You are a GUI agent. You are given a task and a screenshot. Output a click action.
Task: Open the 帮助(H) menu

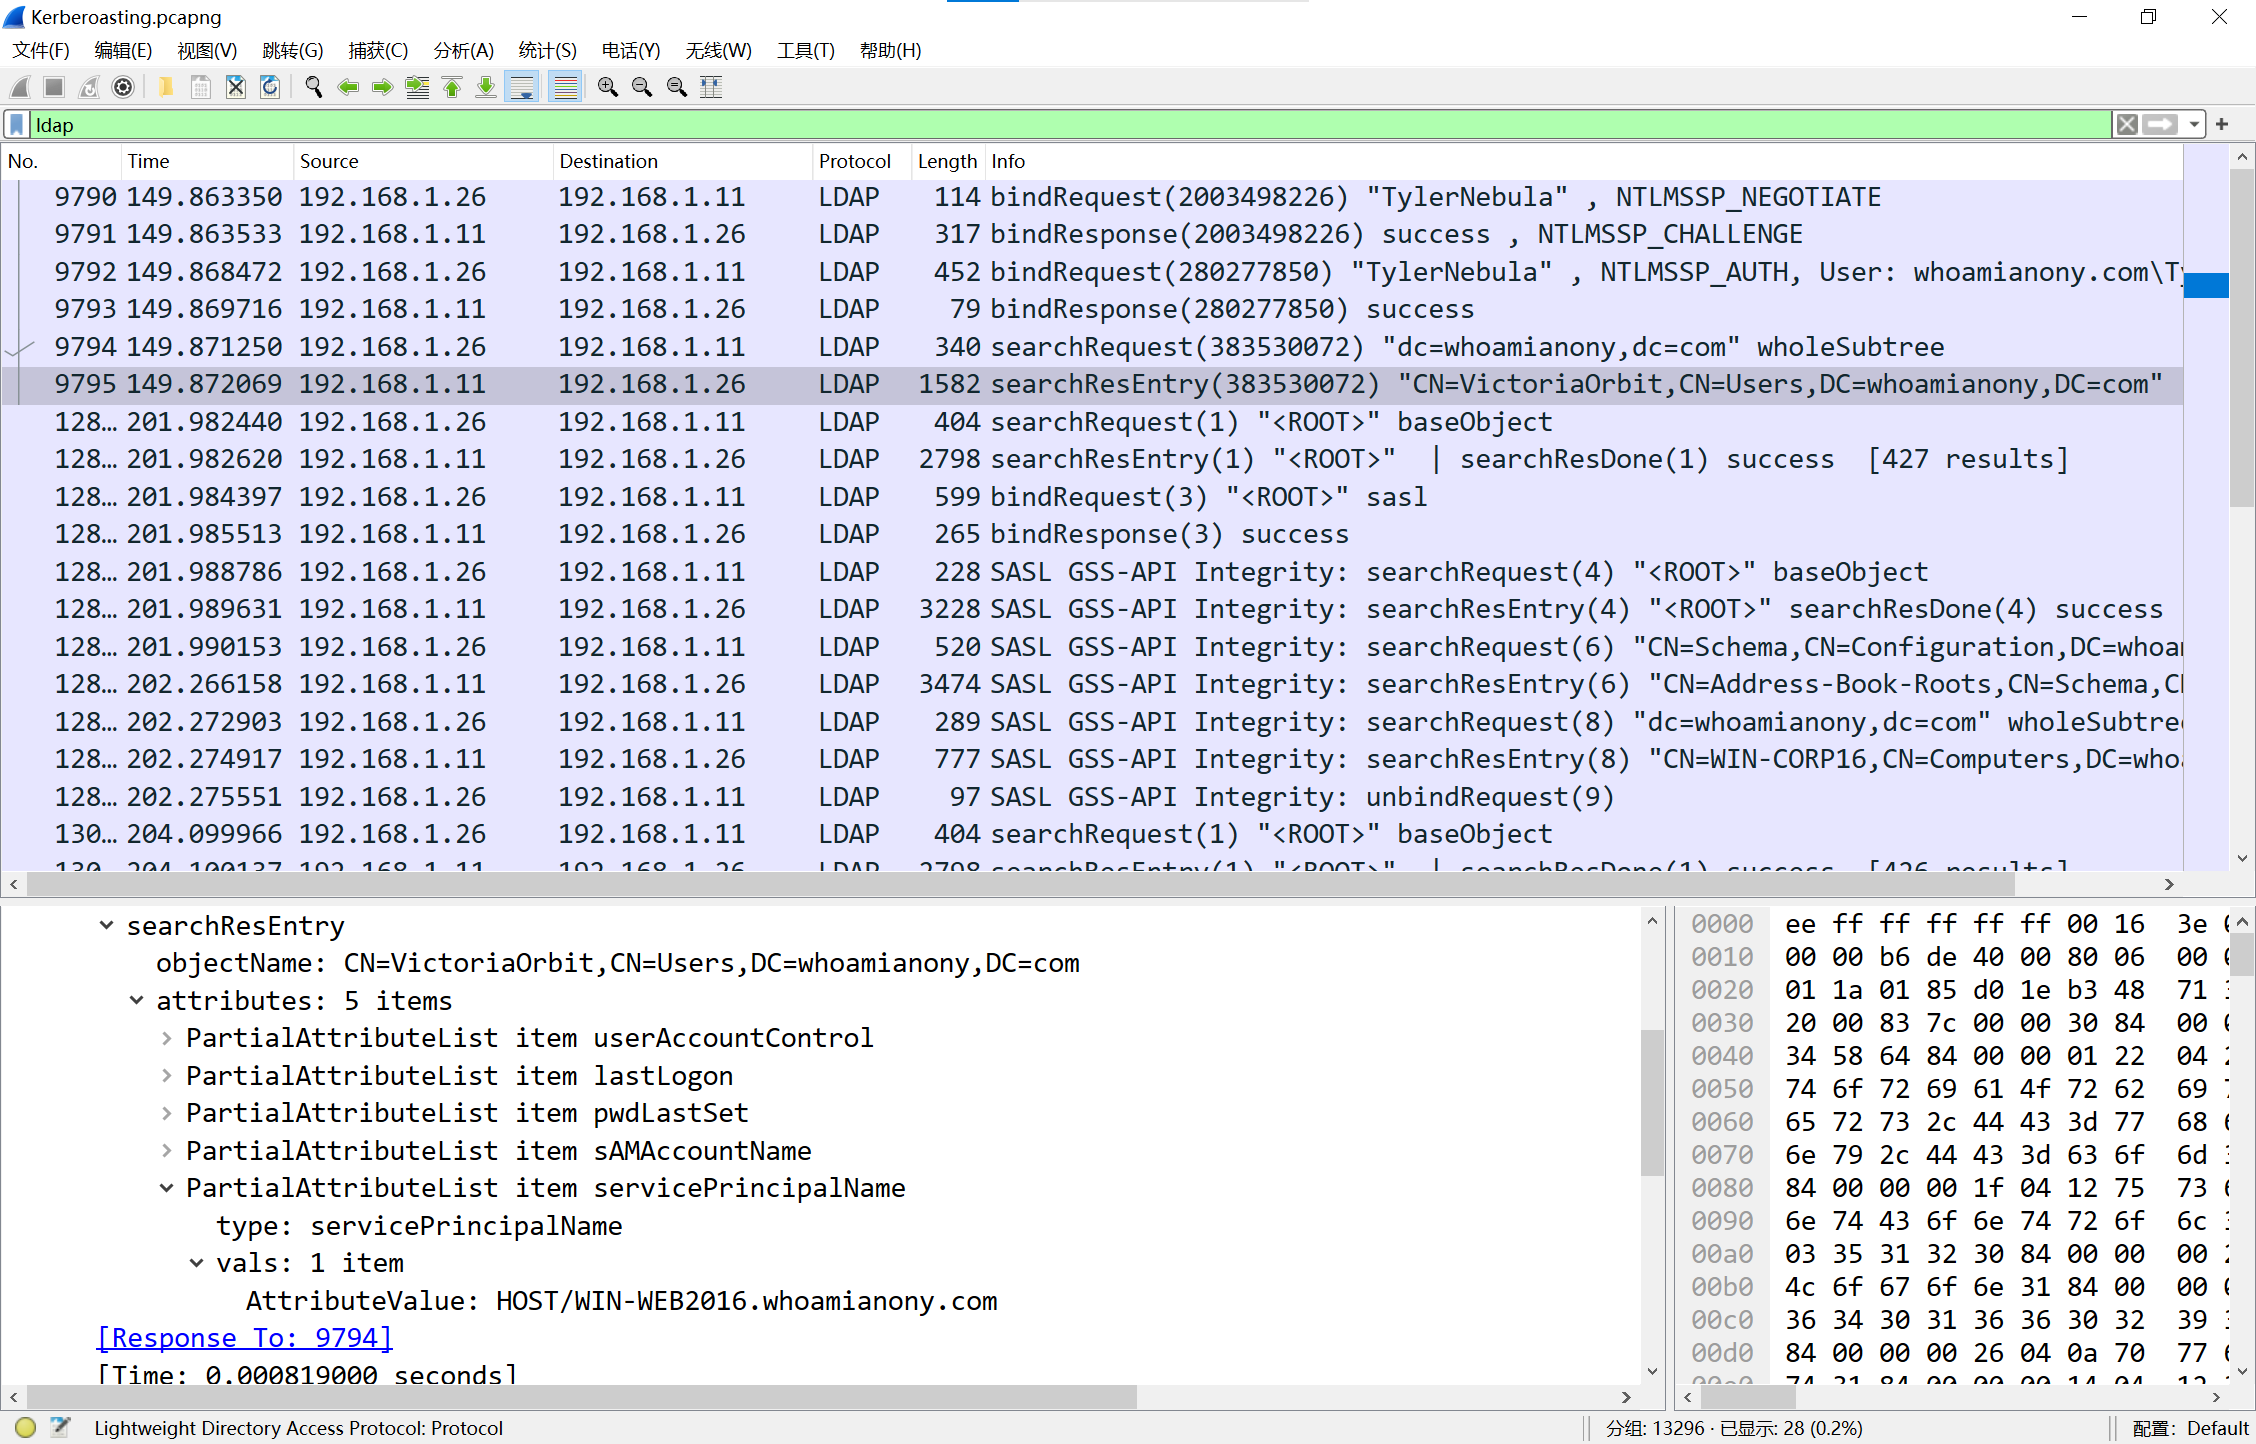tap(891, 50)
